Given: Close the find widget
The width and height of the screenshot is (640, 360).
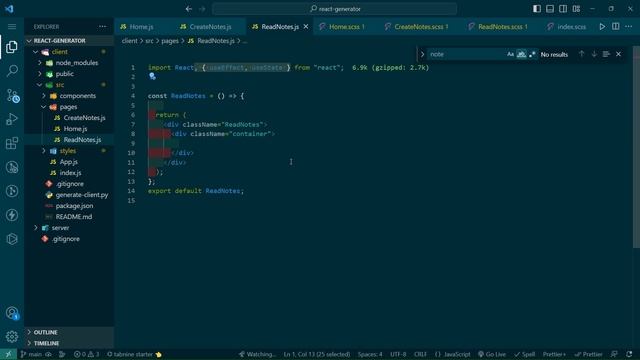Looking at the screenshot, I should point(618,54).
